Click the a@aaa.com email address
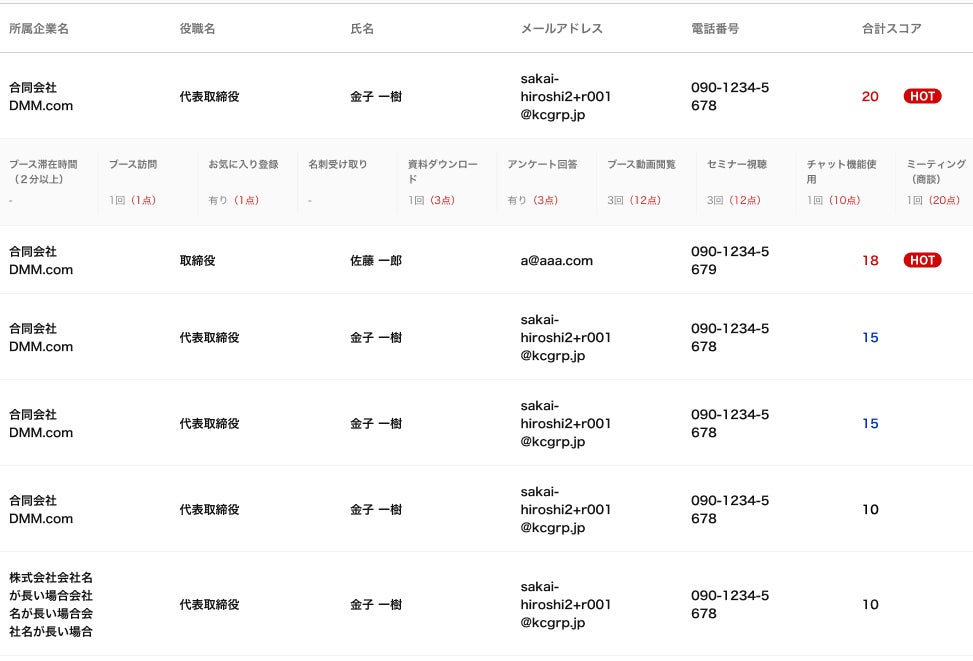973x661 pixels. click(557, 260)
